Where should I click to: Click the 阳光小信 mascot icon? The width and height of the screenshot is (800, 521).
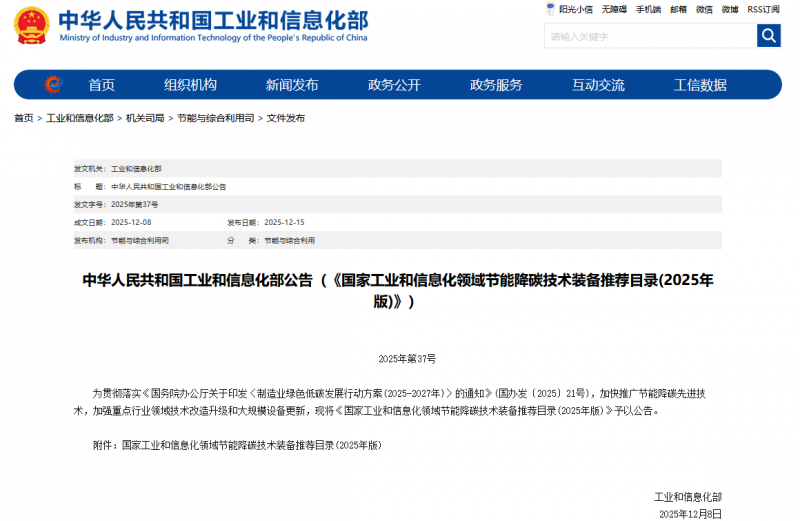click(550, 9)
